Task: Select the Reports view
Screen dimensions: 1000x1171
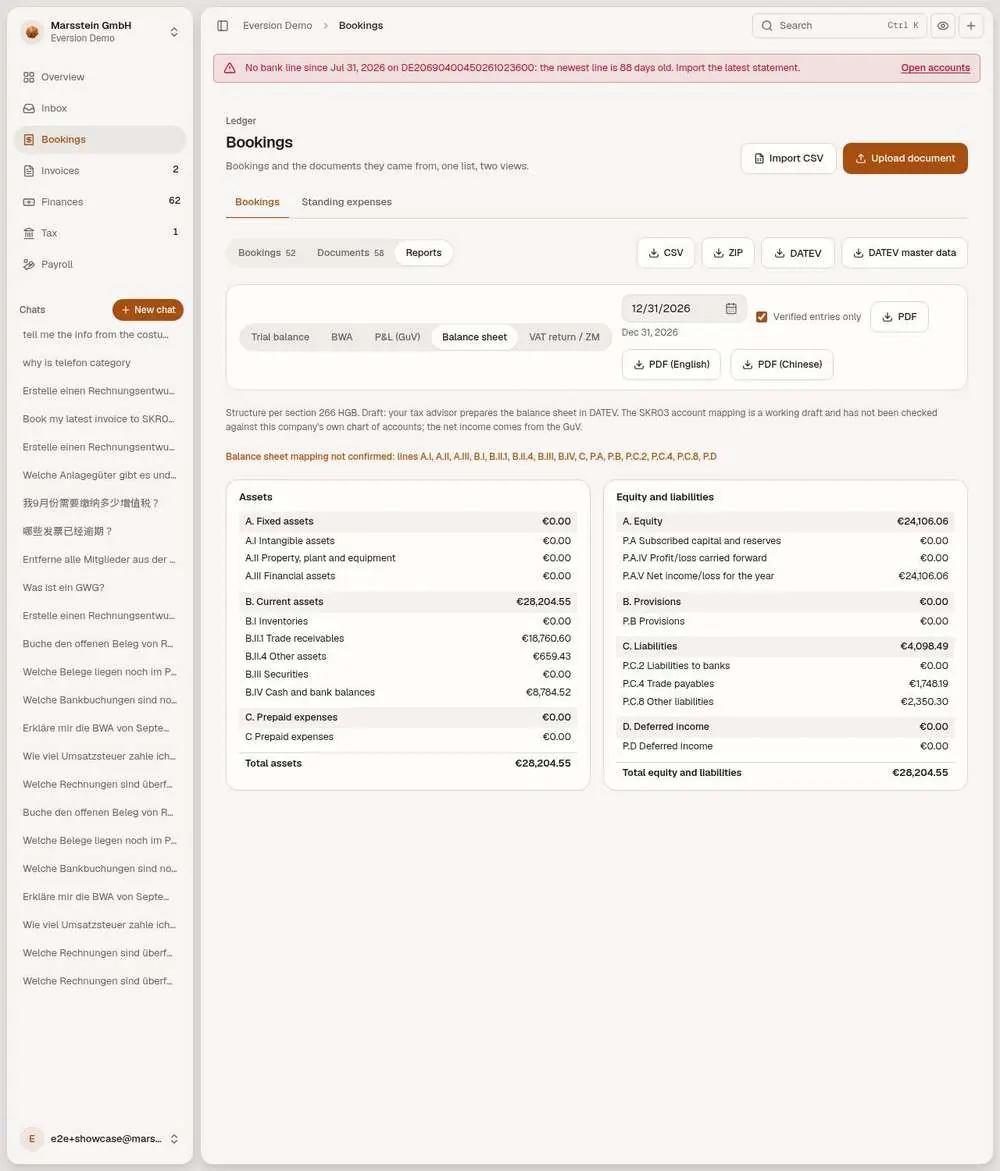Action: 423,253
